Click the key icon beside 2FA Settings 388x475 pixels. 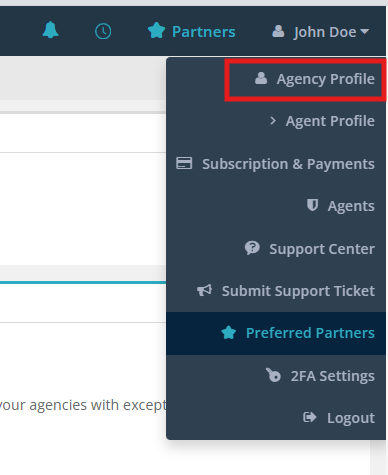pos(273,375)
